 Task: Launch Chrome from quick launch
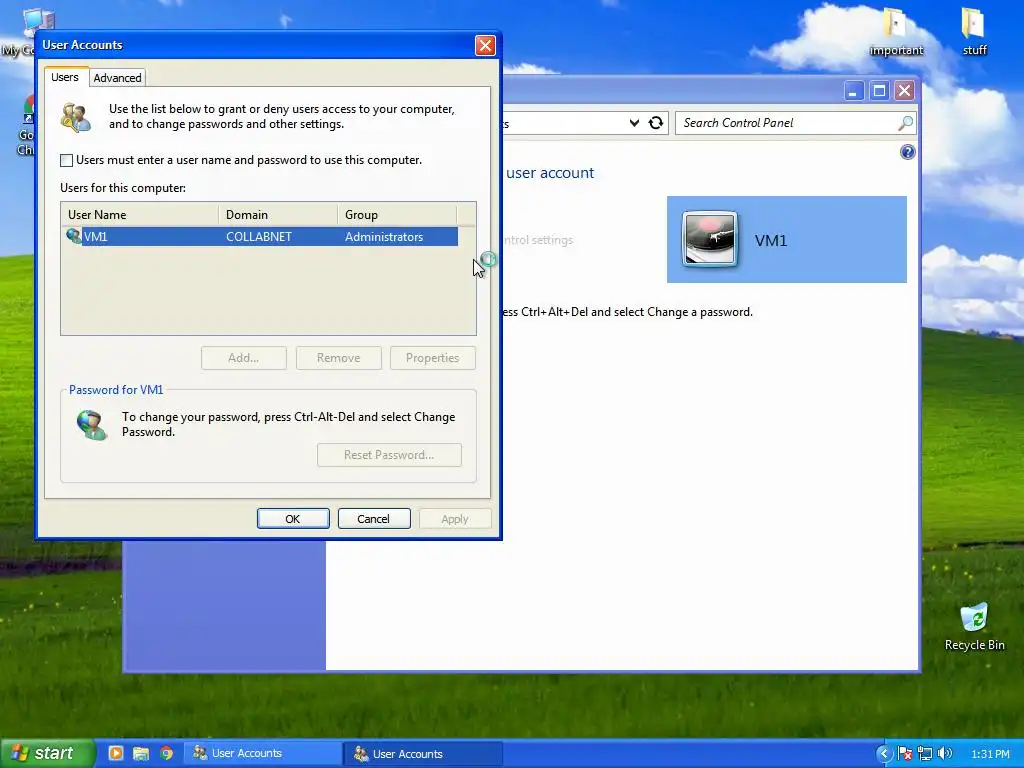(x=166, y=753)
